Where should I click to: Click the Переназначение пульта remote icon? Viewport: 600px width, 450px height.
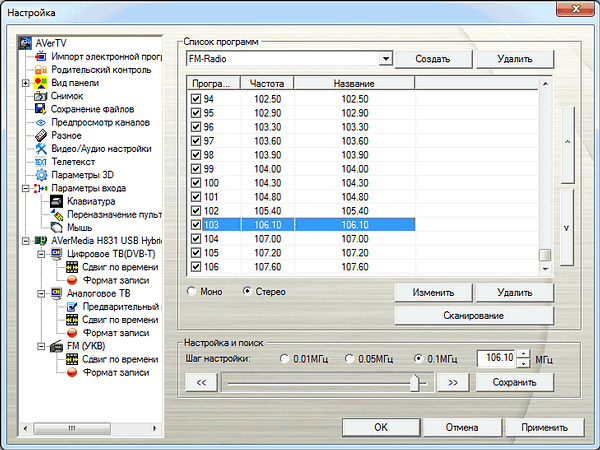pos(57,215)
